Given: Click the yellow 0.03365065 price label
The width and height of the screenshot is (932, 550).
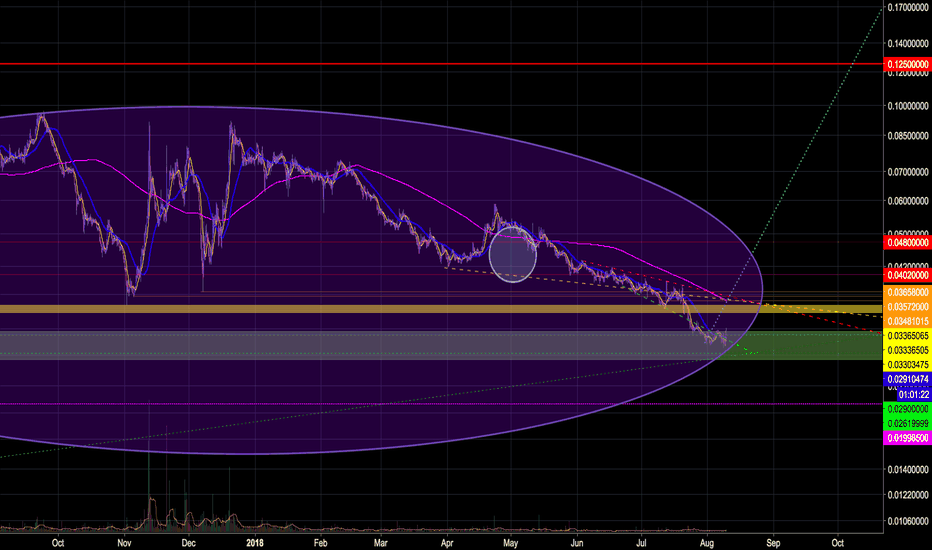Looking at the screenshot, I should click(908, 336).
